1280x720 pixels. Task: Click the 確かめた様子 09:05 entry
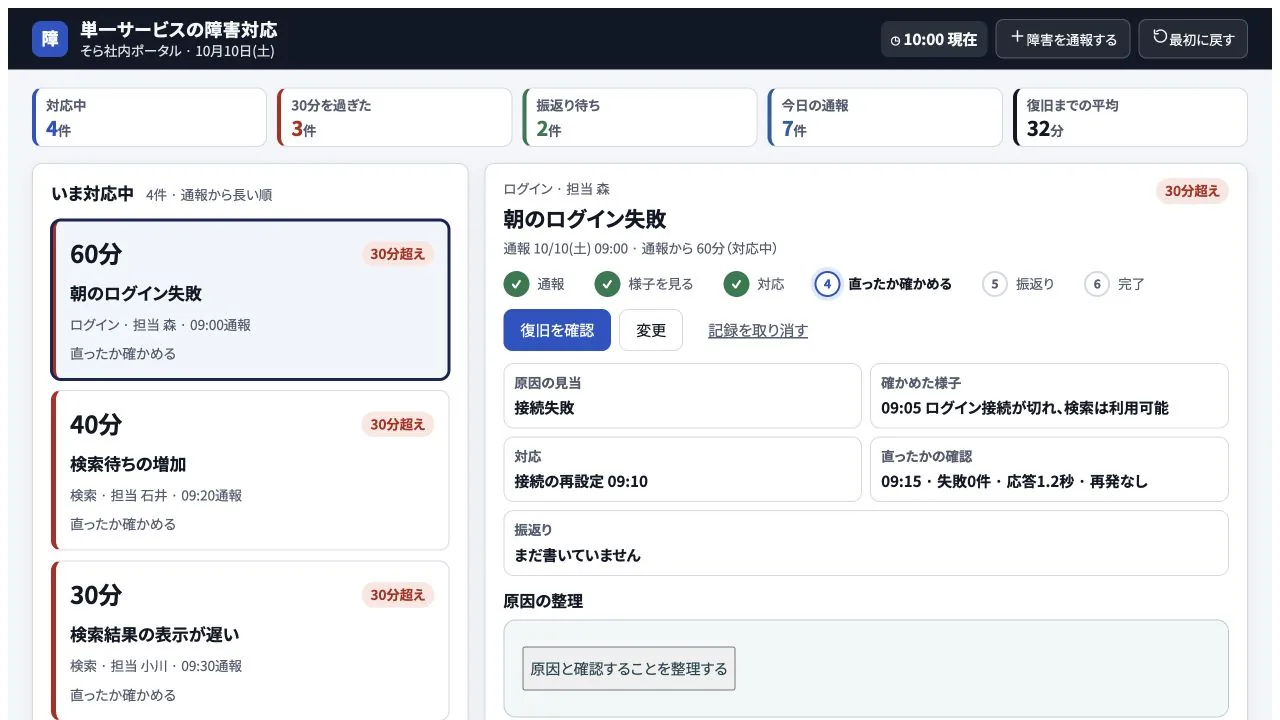point(1049,395)
